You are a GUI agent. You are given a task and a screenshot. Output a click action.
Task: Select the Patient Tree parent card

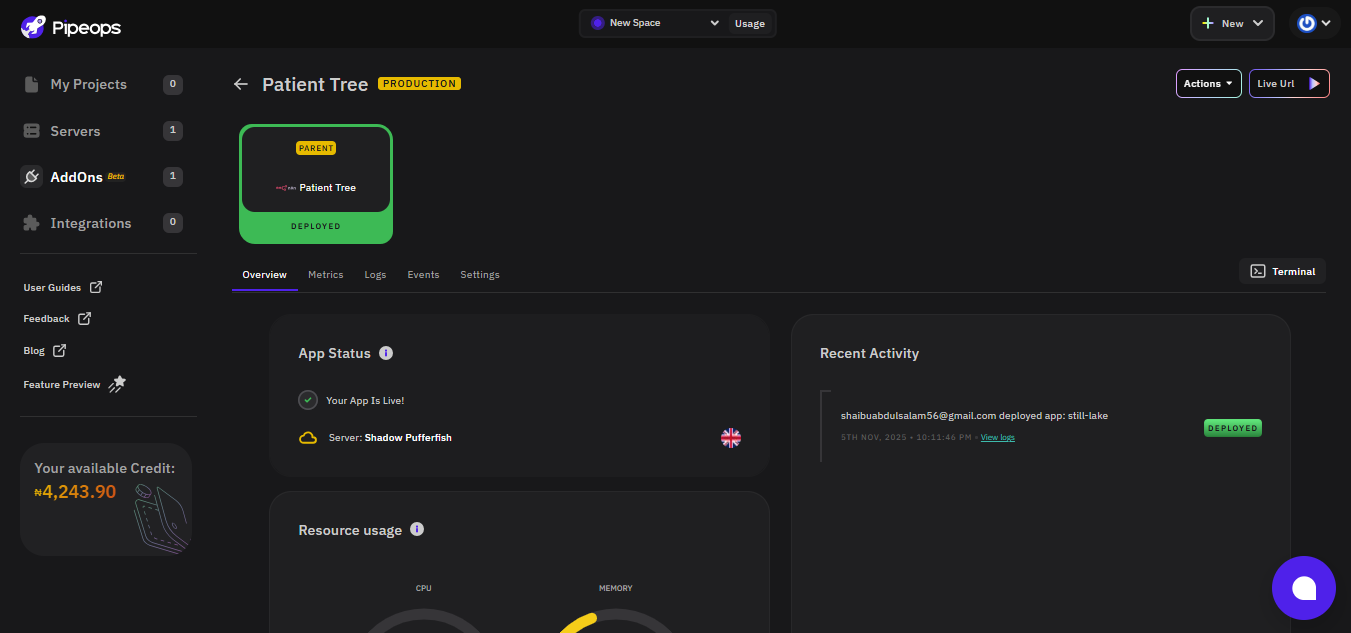(316, 184)
